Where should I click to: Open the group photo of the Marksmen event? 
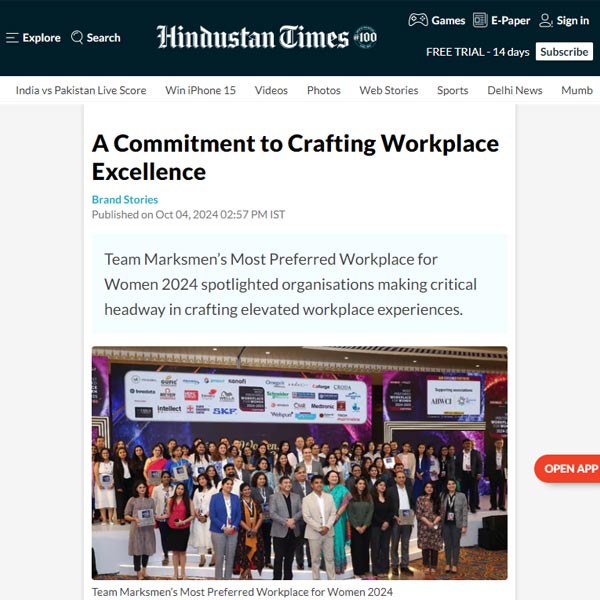point(300,463)
